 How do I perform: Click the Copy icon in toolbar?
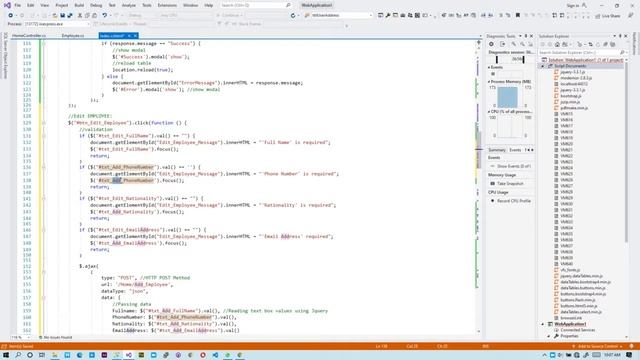pos(87,16)
